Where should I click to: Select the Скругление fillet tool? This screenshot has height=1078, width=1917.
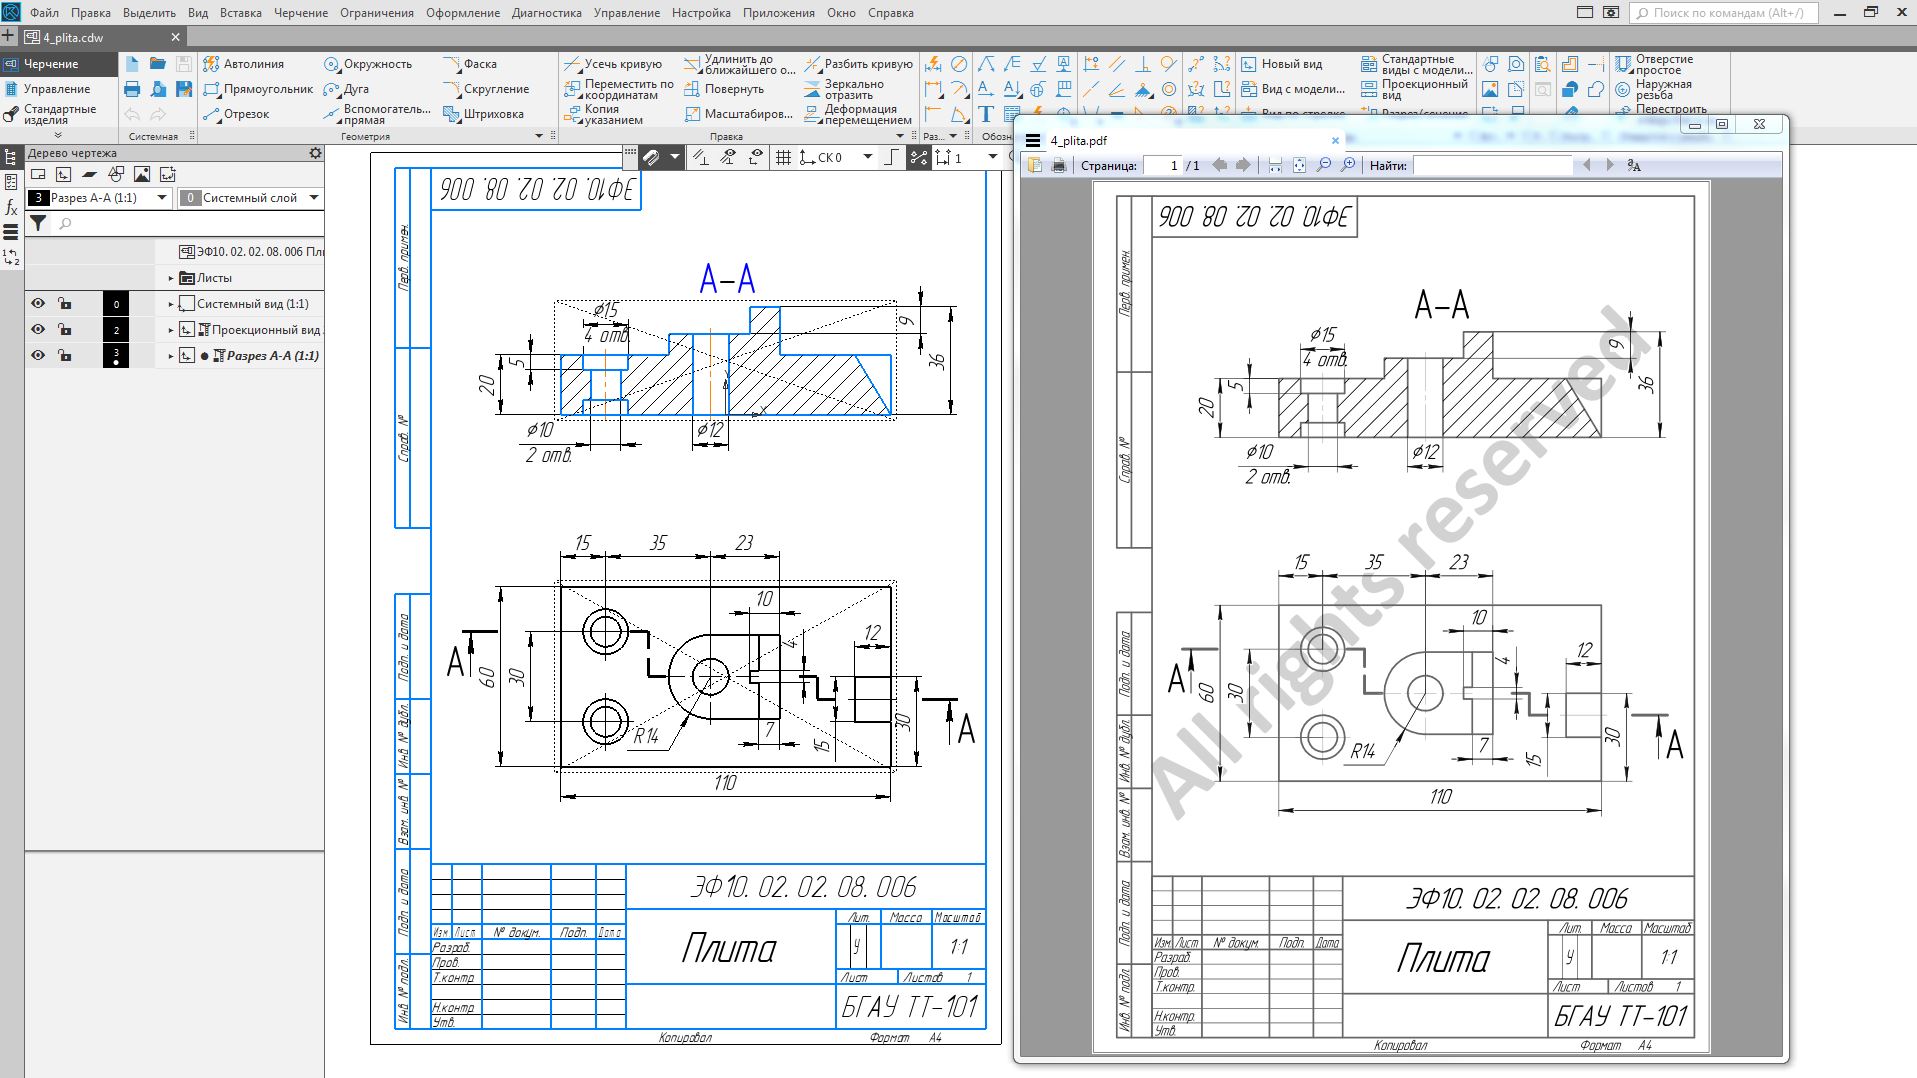coord(486,89)
